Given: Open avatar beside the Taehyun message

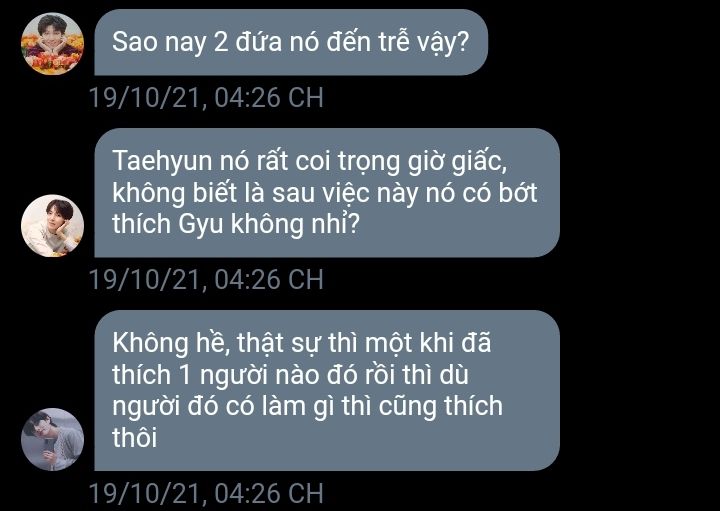Looking at the screenshot, I should click(52, 225).
